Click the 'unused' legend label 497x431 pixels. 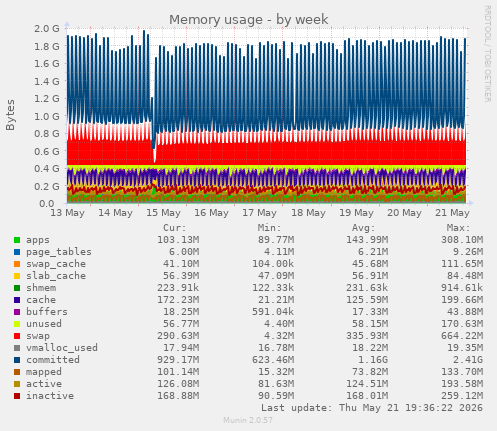coord(44,324)
